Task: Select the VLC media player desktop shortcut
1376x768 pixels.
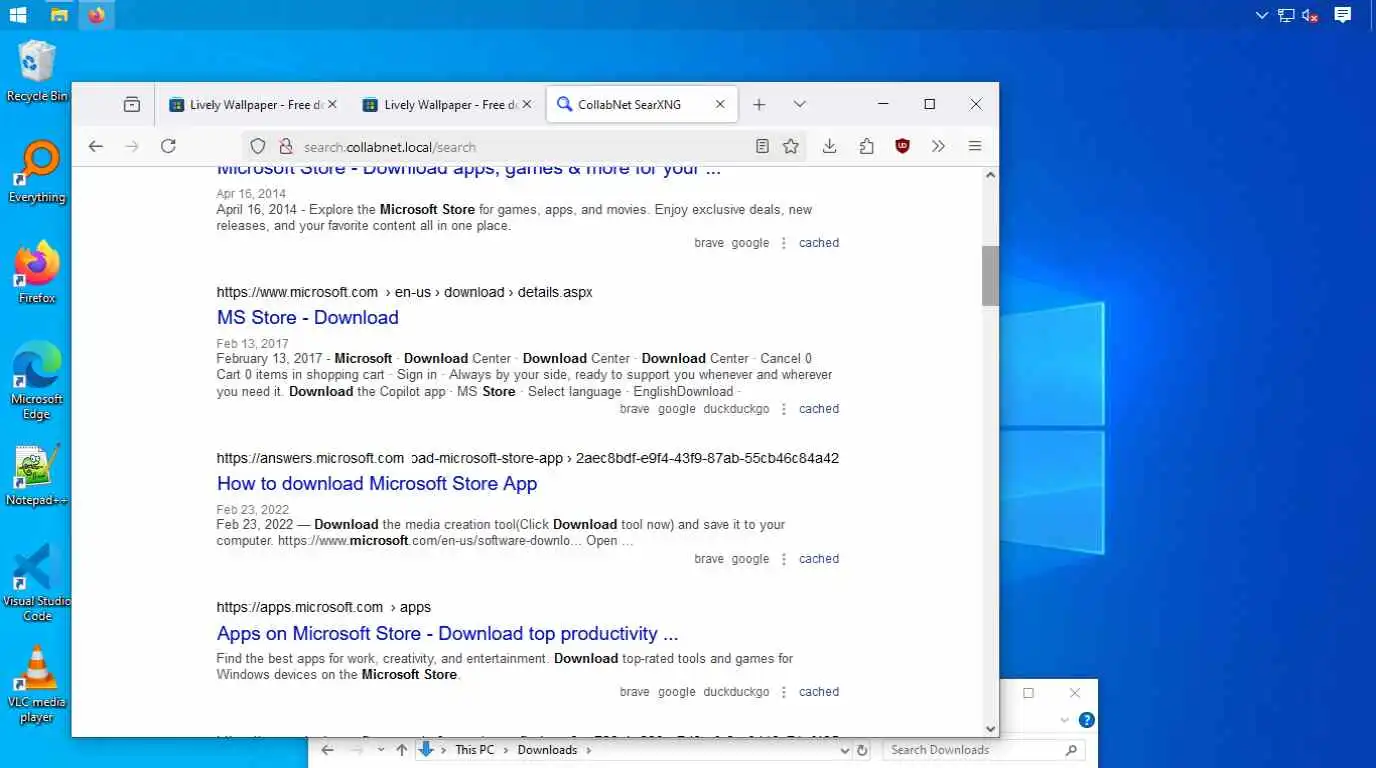Action: [x=37, y=684]
